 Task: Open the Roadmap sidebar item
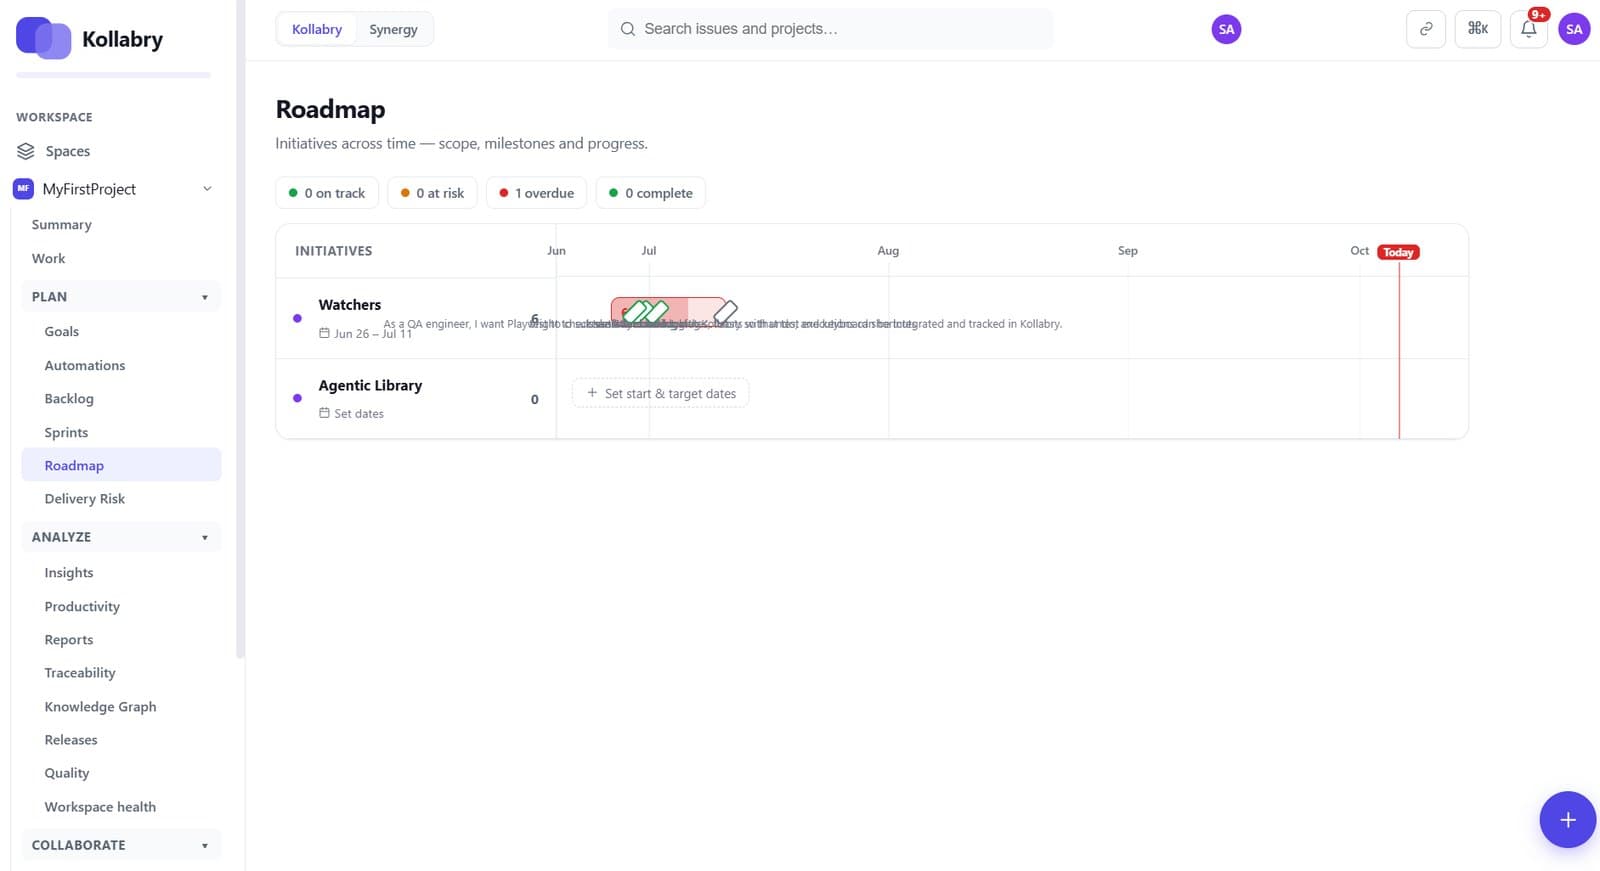[121, 465]
